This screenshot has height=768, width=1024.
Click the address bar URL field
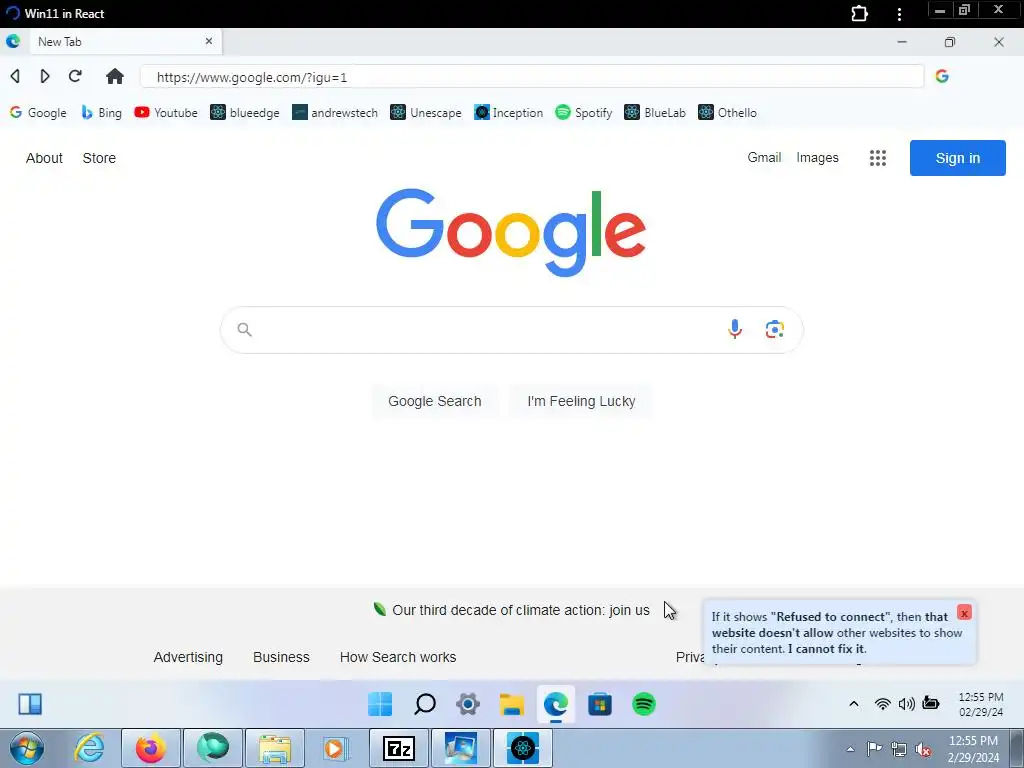pos(532,76)
